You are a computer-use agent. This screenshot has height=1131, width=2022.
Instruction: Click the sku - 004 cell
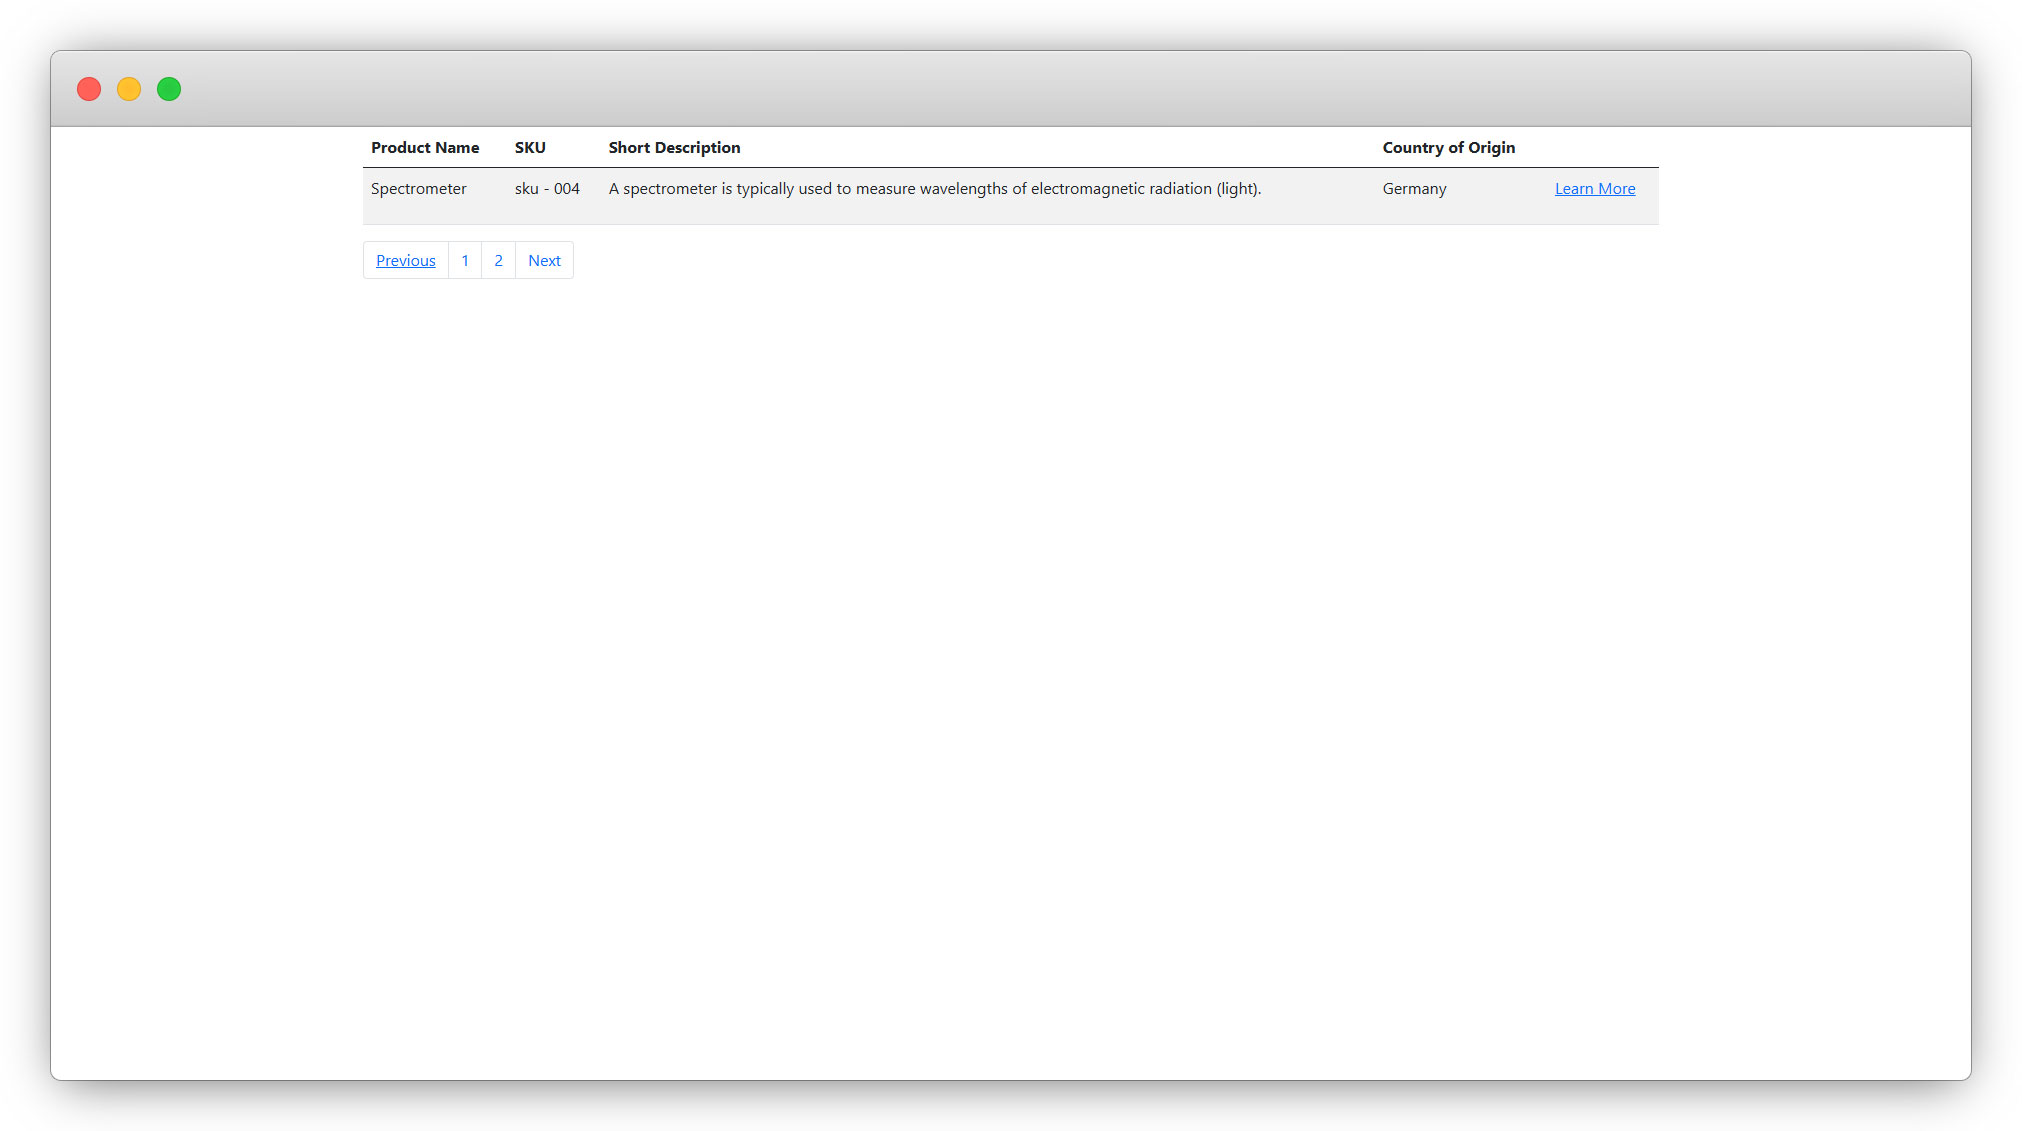point(547,188)
